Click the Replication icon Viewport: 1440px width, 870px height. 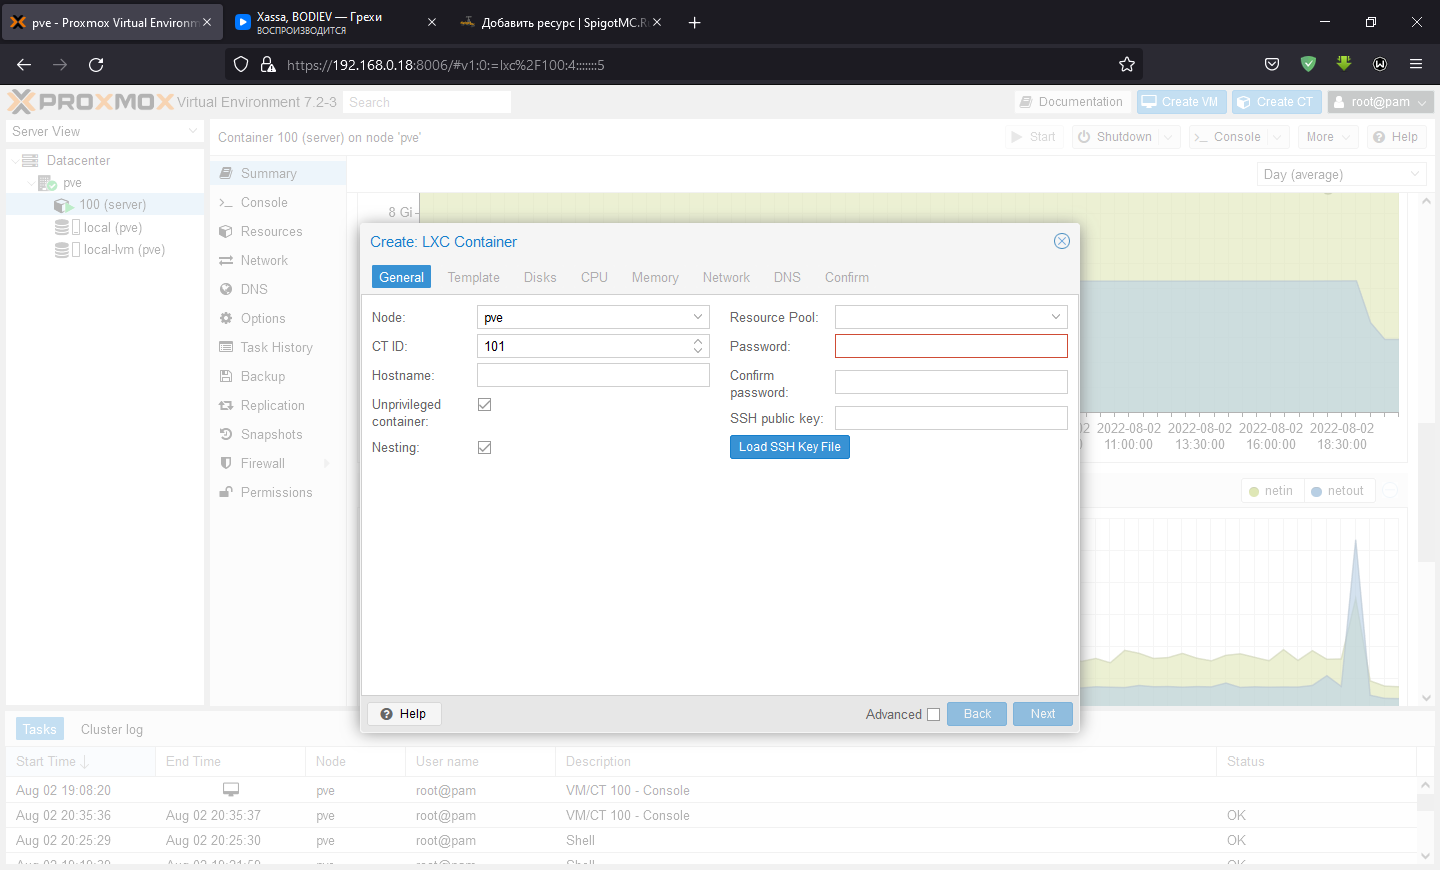(226, 405)
